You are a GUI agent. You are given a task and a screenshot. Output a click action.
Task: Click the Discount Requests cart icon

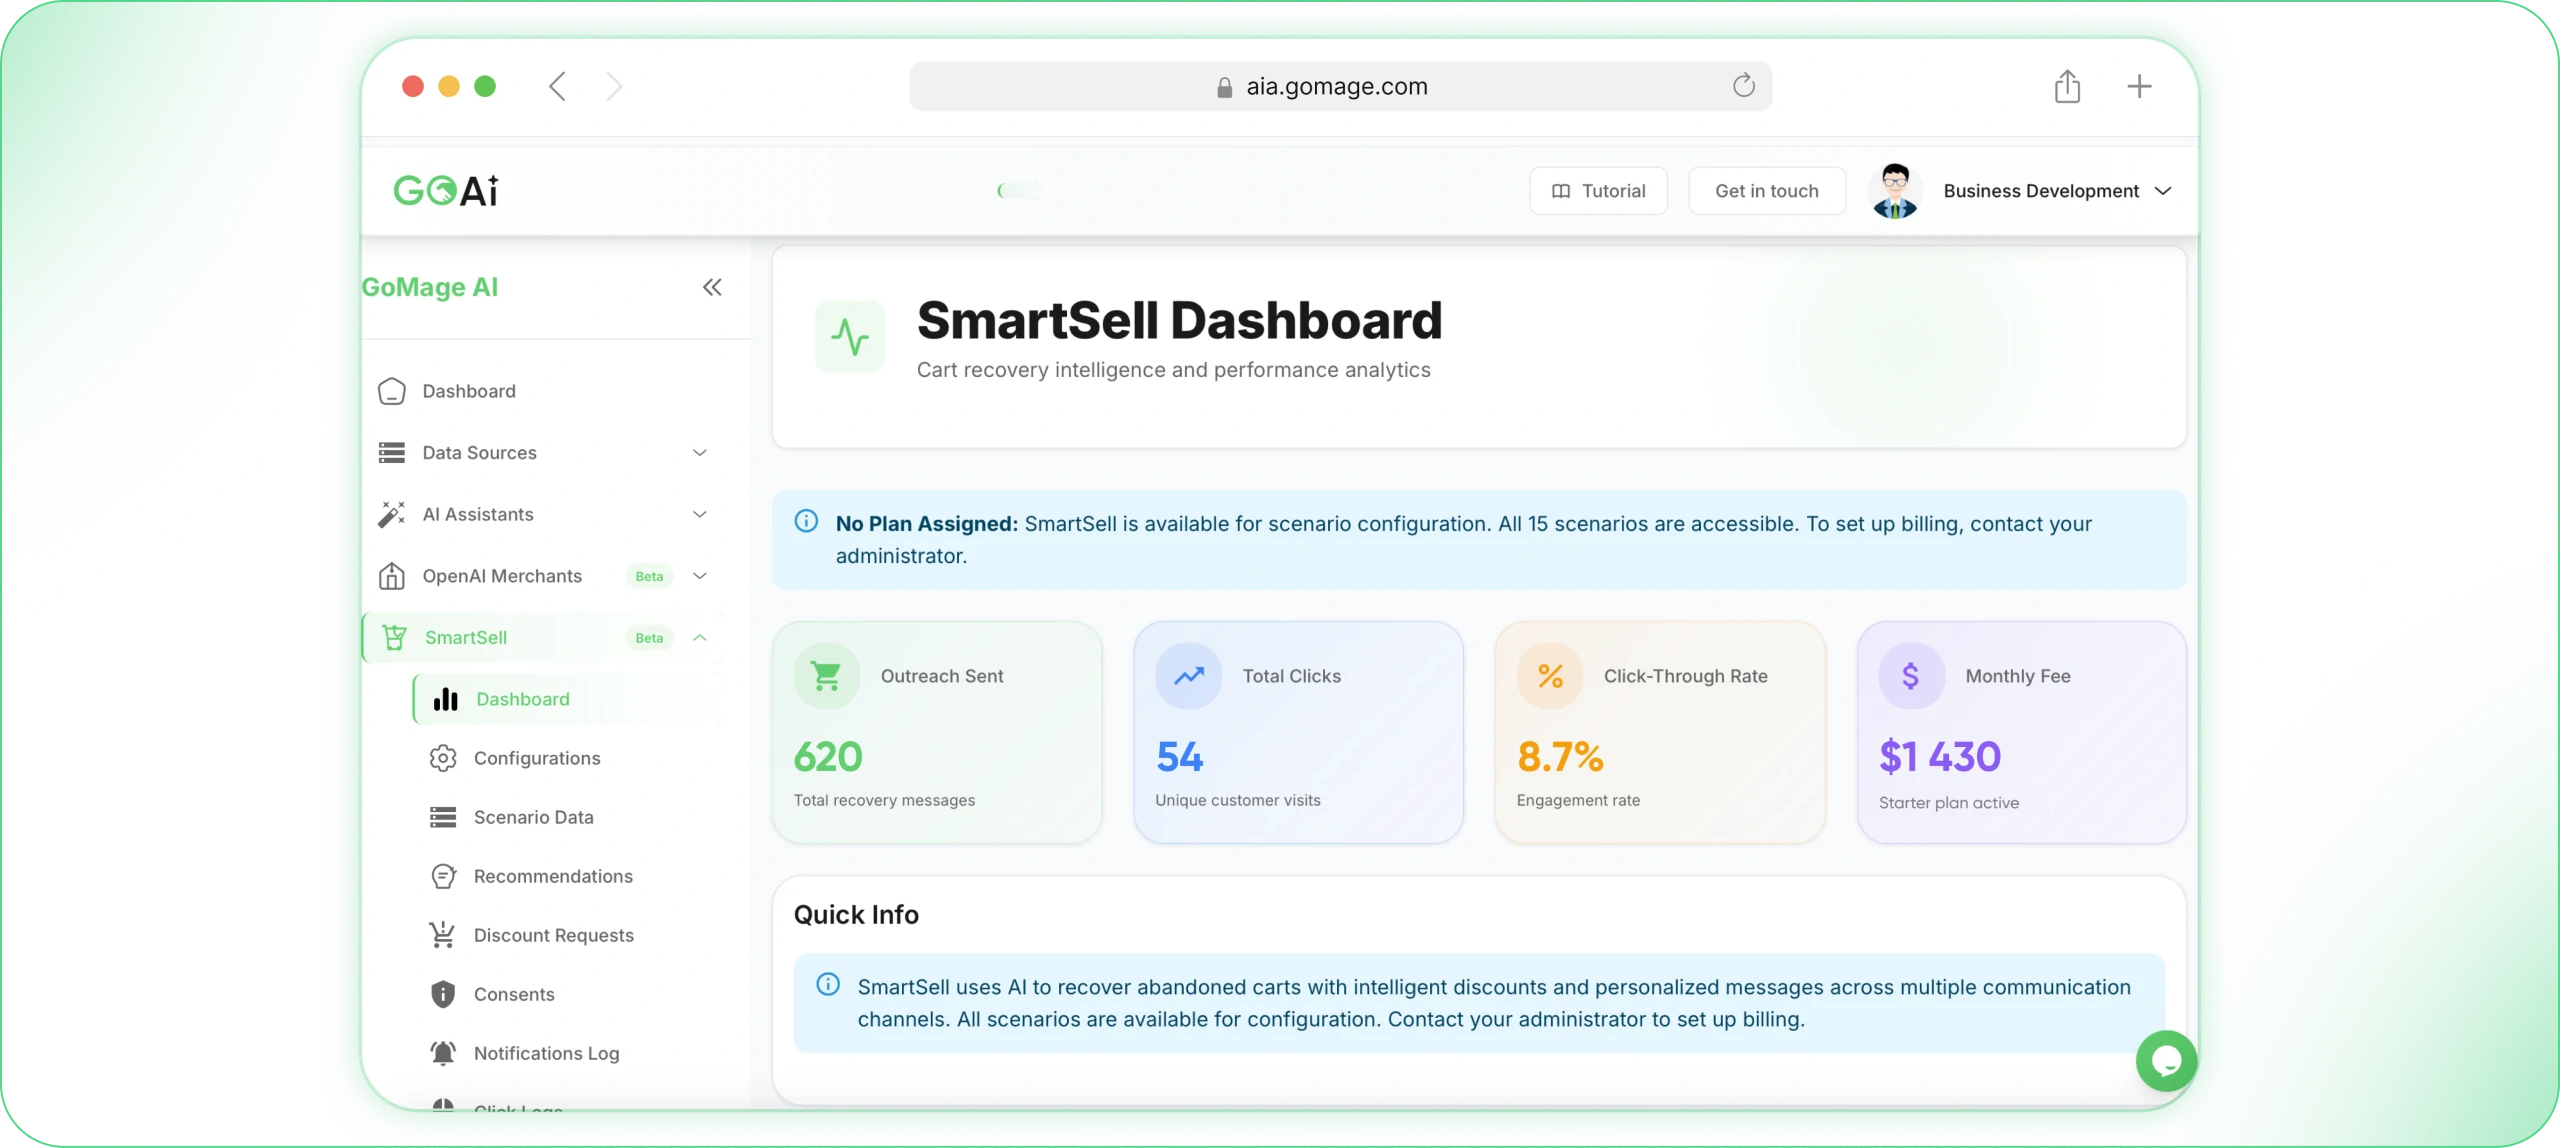(x=443, y=935)
